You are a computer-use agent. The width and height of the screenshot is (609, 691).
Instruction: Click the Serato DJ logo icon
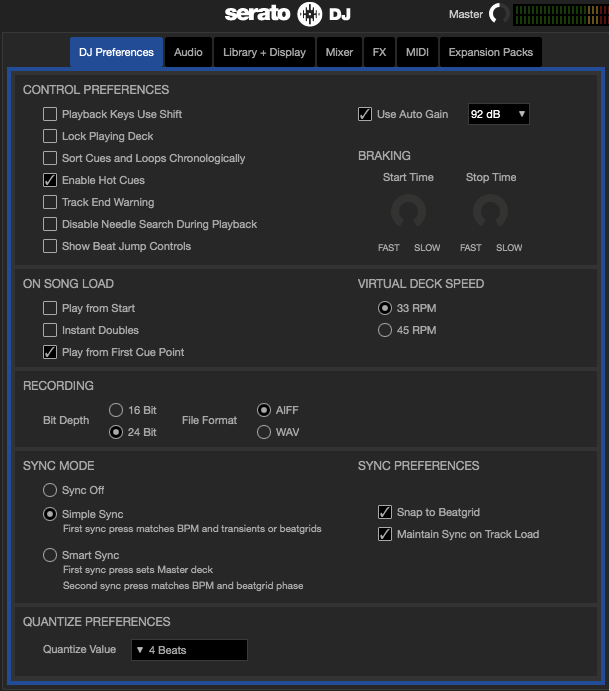[x=312, y=14]
